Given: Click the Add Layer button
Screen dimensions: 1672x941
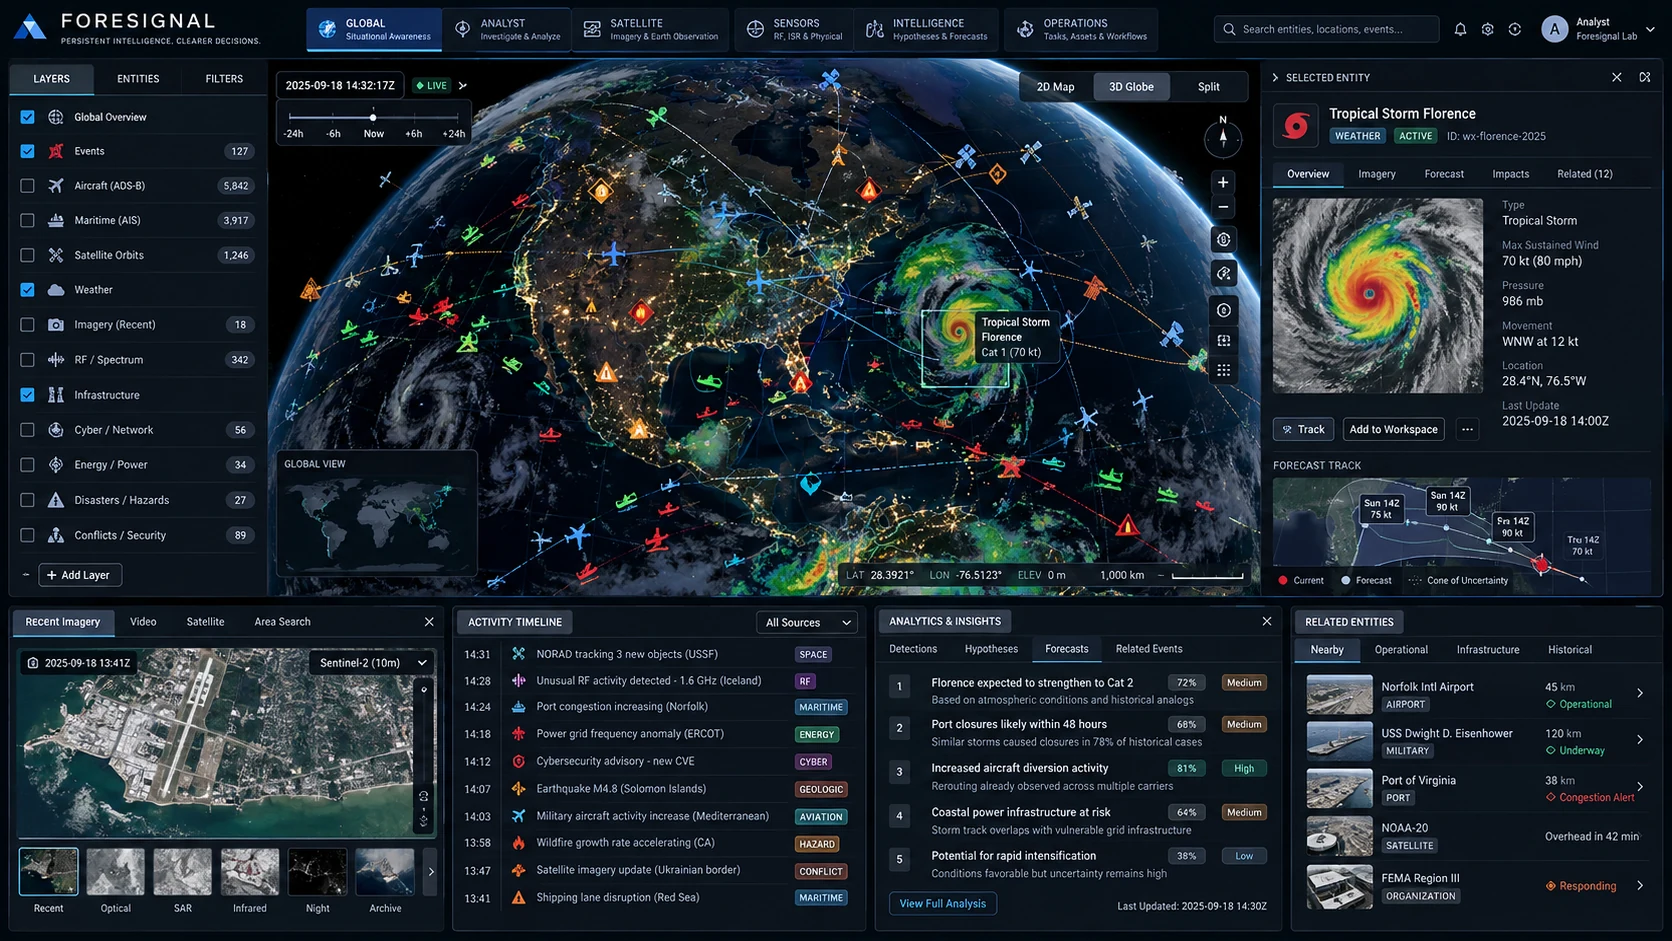Looking at the screenshot, I should pyautogui.click(x=80, y=575).
